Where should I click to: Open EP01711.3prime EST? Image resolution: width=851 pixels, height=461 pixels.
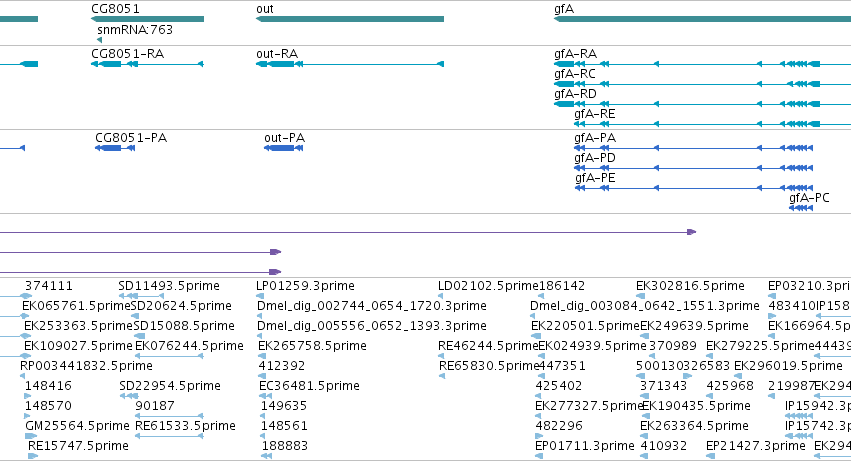coord(585,447)
